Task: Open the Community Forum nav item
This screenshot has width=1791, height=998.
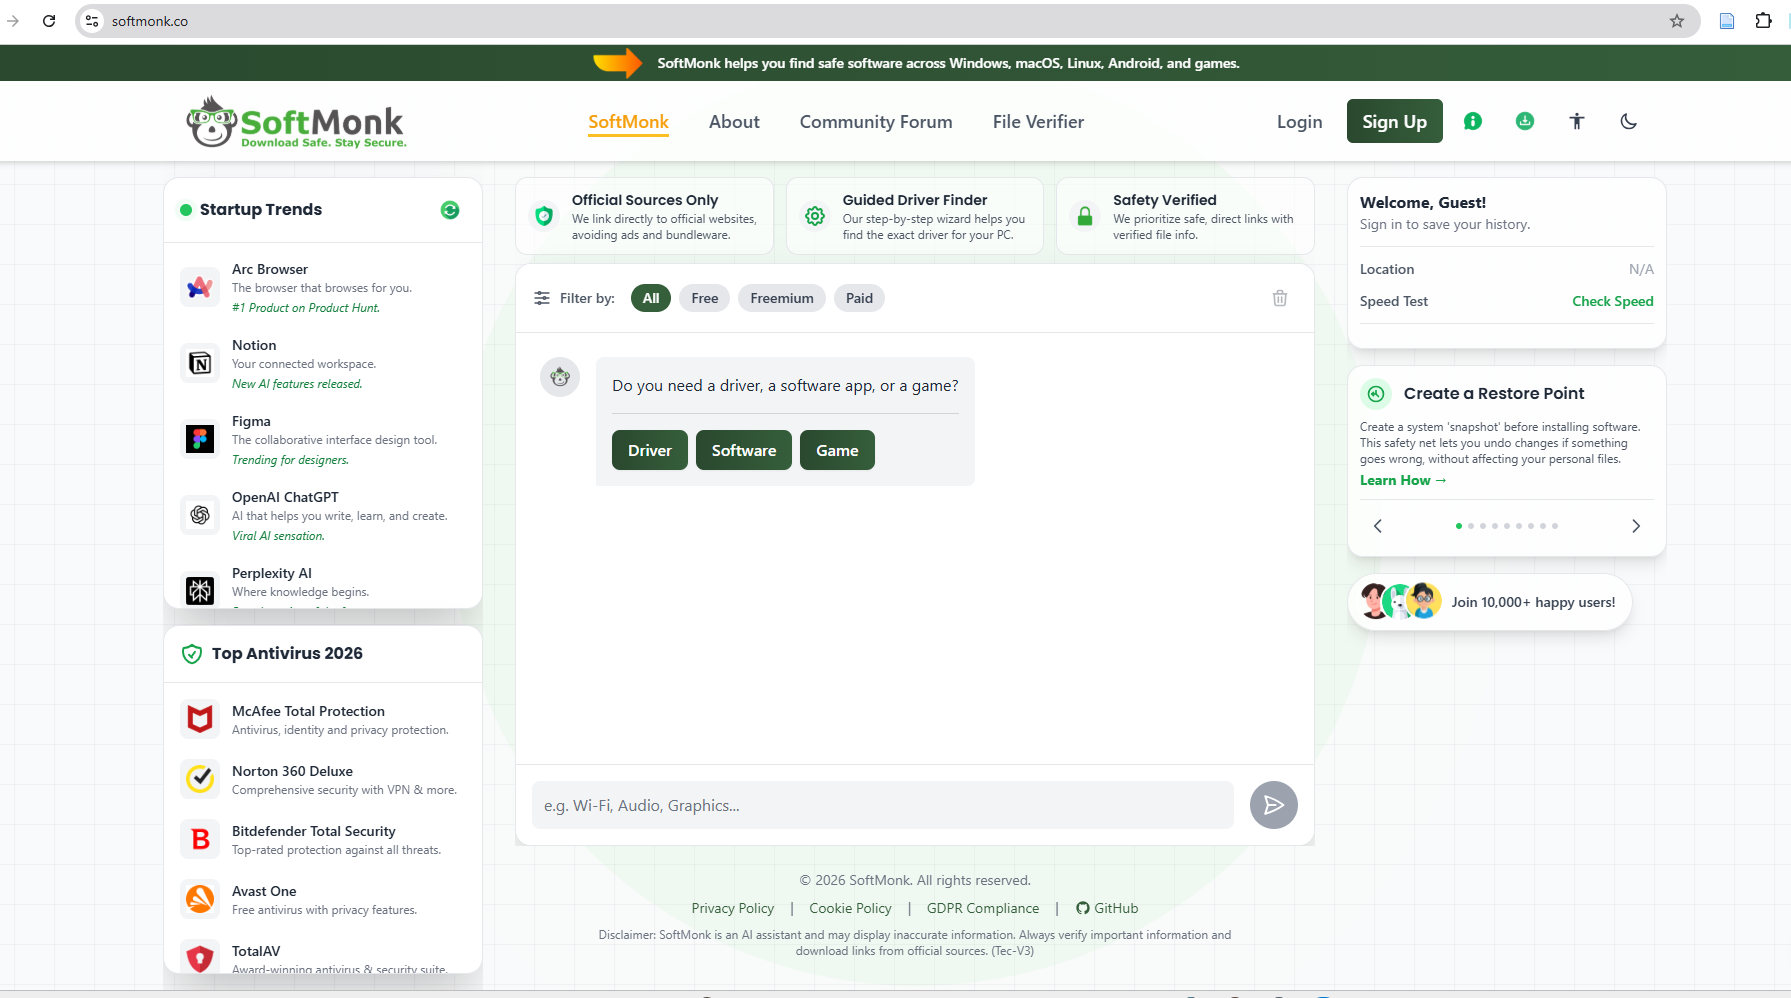Action: (x=875, y=122)
